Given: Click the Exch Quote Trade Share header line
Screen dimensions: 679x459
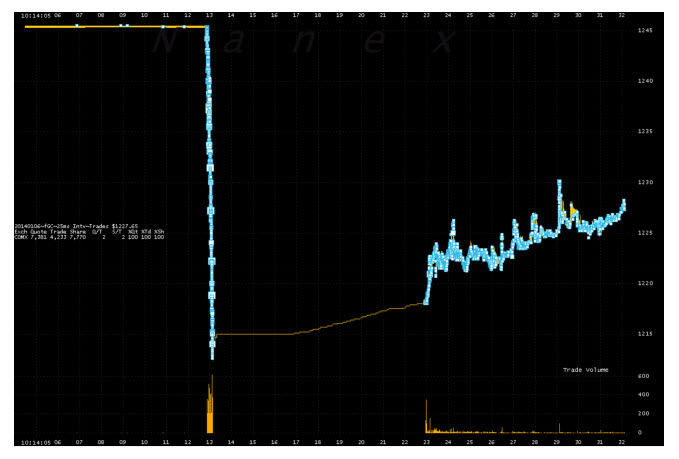Looking at the screenshot, I should click(x=89, y=232).
